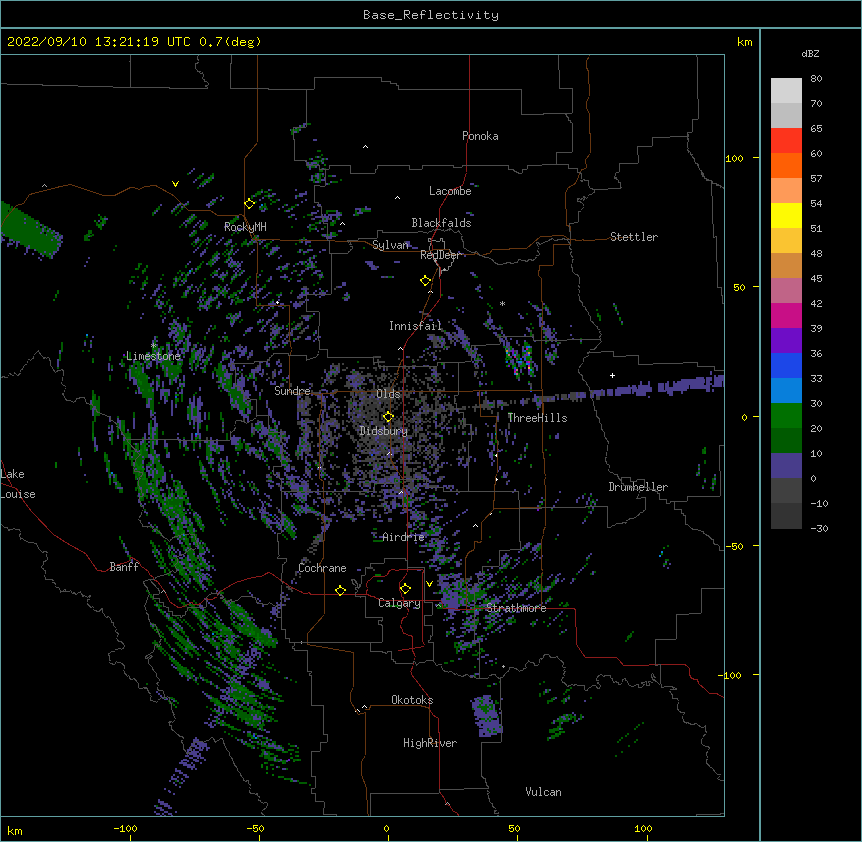Choose the bright green 30-20 dBZ swatch
The image size is (862, 842).
(x=786, y=416)
